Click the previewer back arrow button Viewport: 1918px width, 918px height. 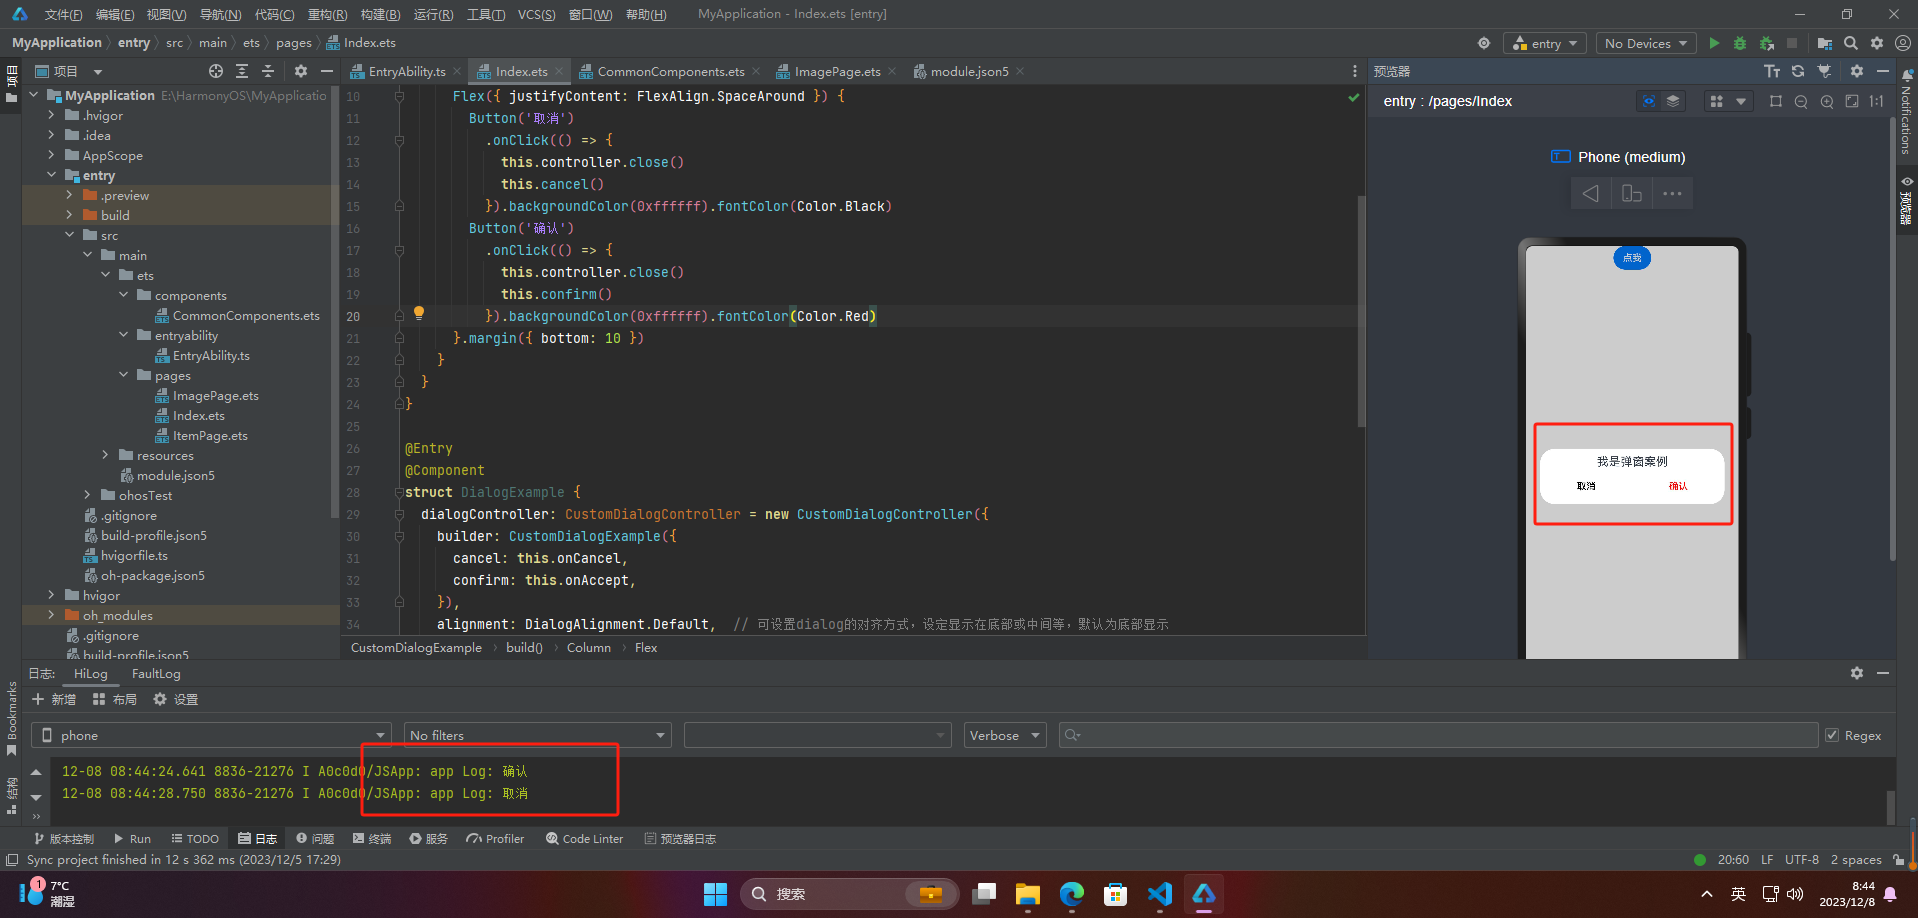(x=1591, y=193)
